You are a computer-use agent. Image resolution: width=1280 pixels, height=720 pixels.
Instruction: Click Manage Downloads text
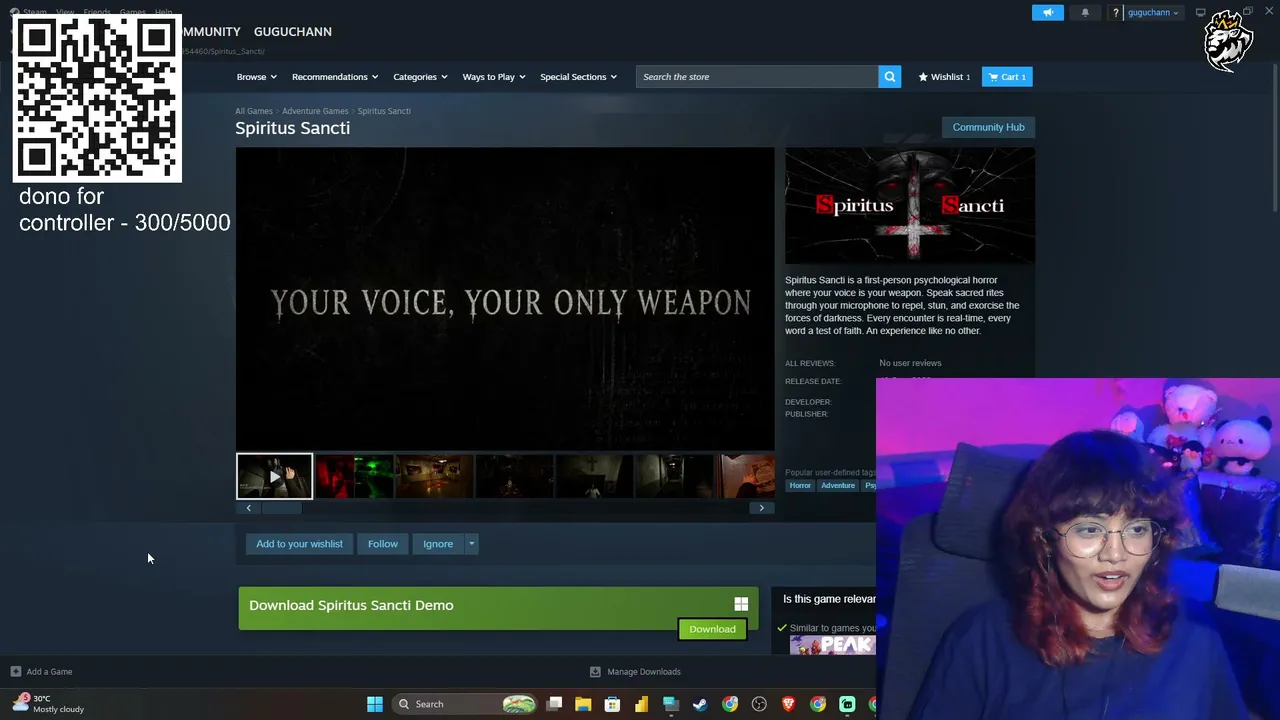pos(644,672)
